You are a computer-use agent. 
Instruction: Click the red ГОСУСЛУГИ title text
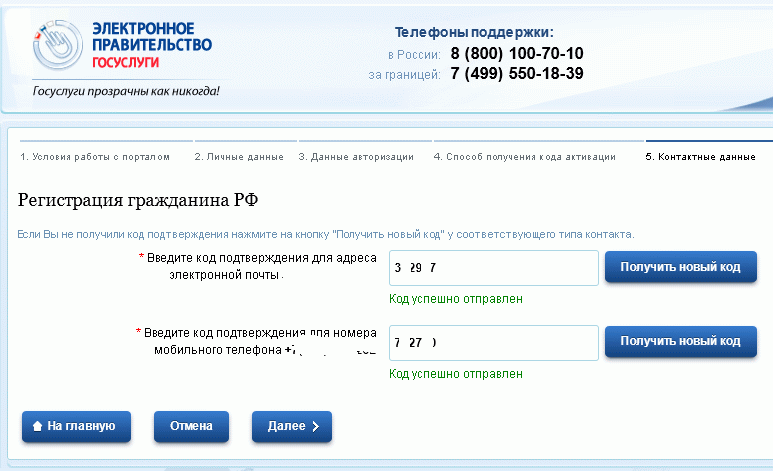(x=125, y=62)
